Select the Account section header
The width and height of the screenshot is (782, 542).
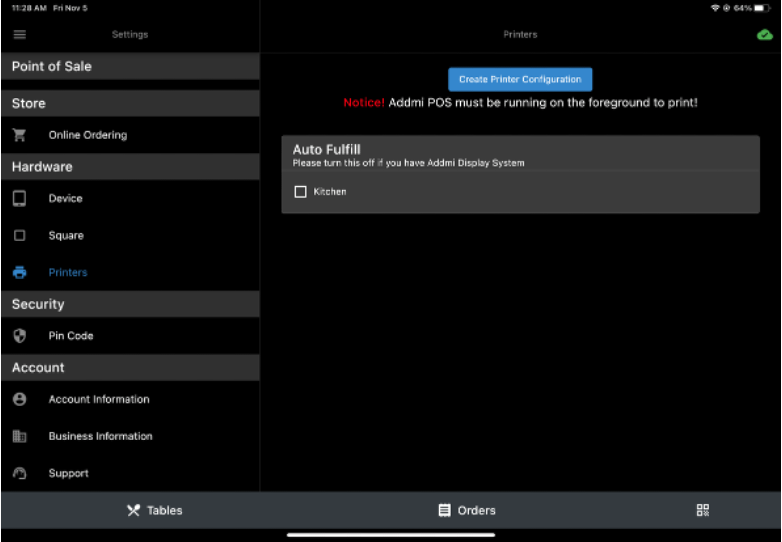[x=131, y=367]
